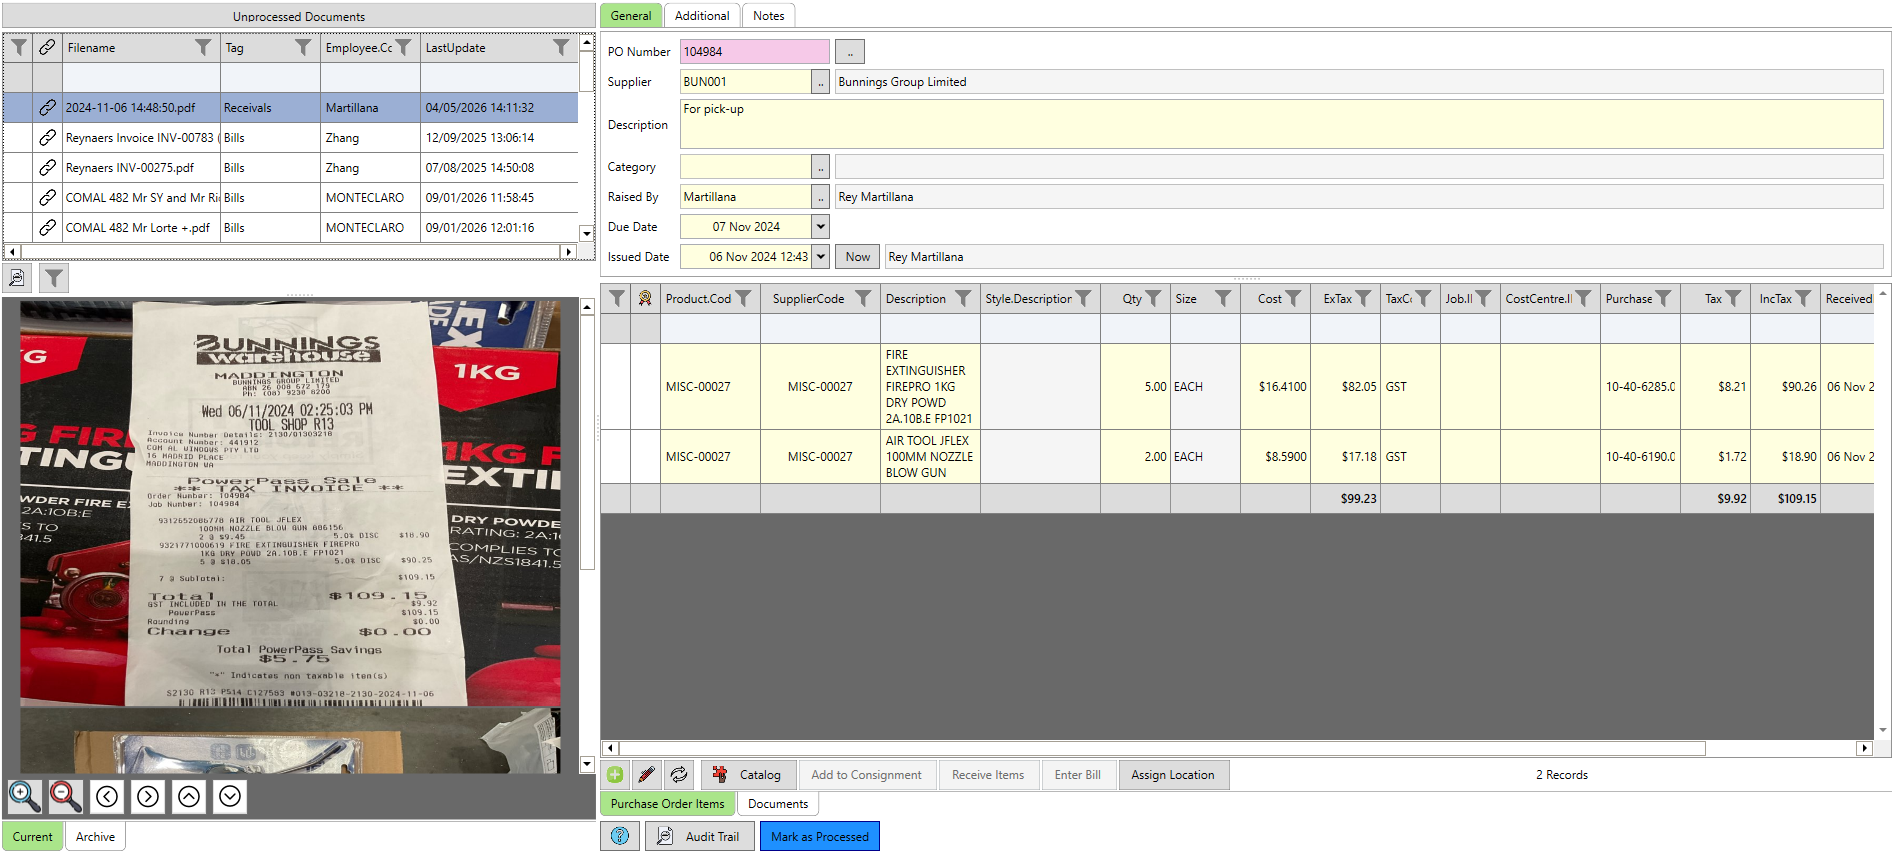Viewport: 1894px width, 854px height.
Task: Click the help icon beside Audit Trail
Action: 620,836
